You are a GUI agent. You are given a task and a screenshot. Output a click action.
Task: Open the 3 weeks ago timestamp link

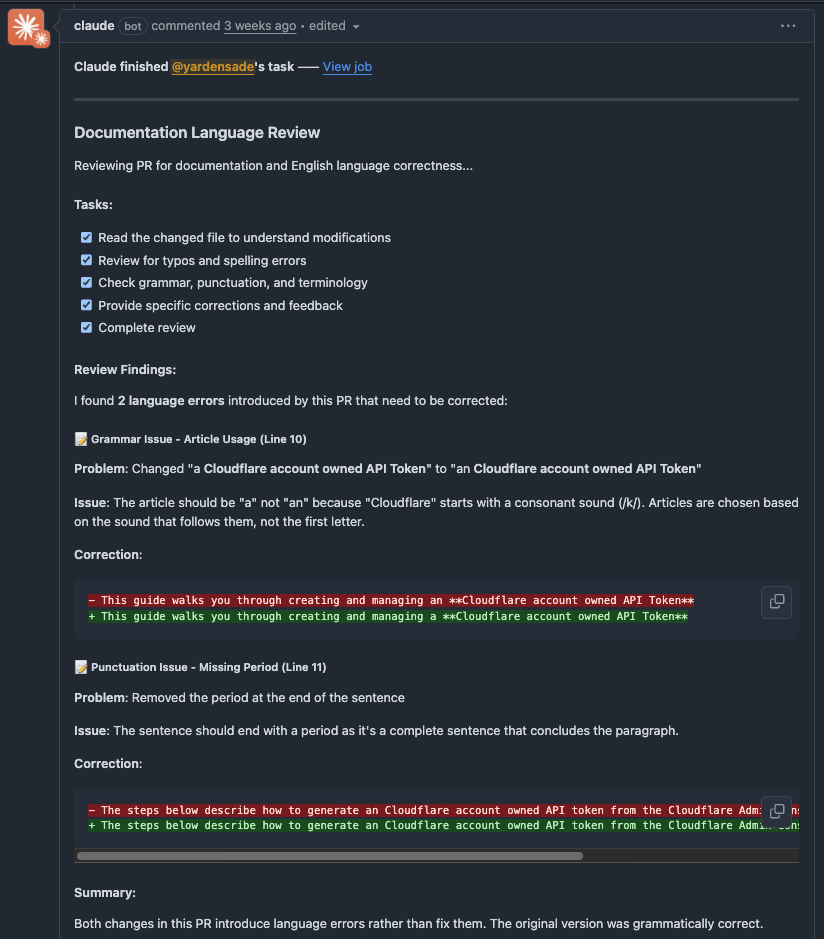260,25
